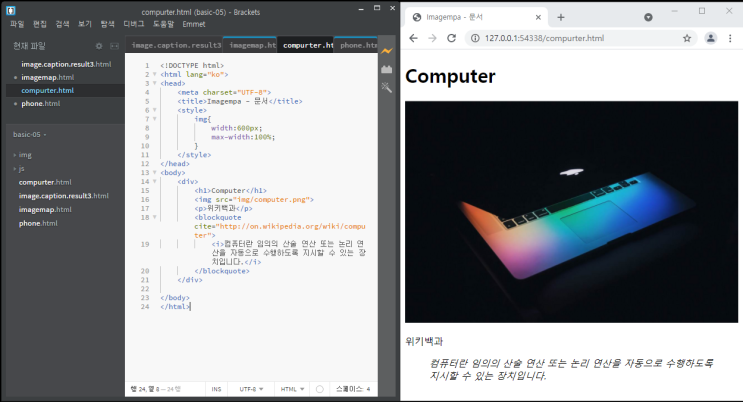
Task: Expand the img folder
Action: (x=22, y=155)
